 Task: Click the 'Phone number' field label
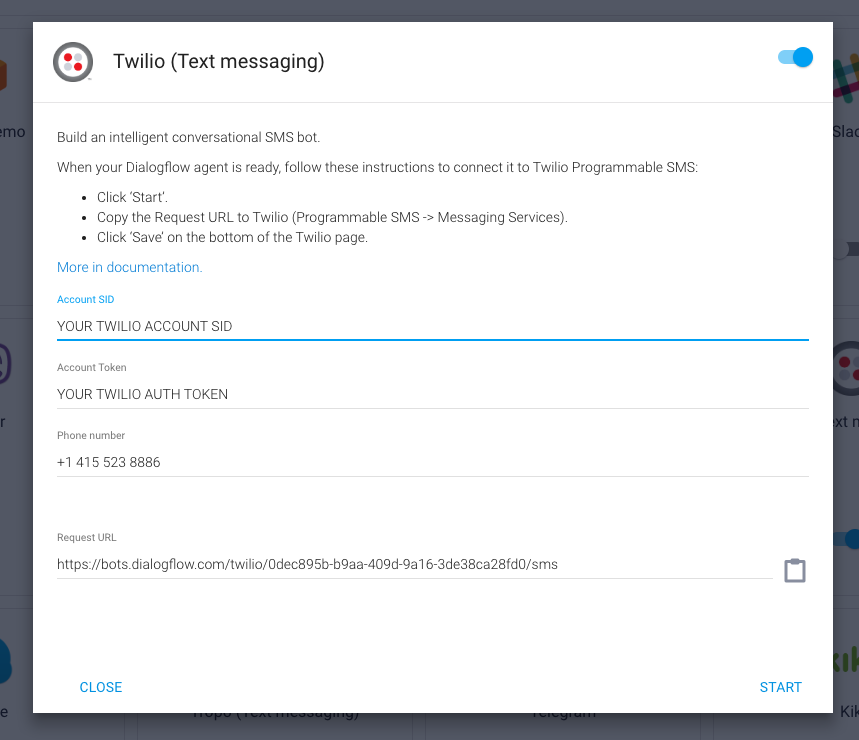coord(91,435)
